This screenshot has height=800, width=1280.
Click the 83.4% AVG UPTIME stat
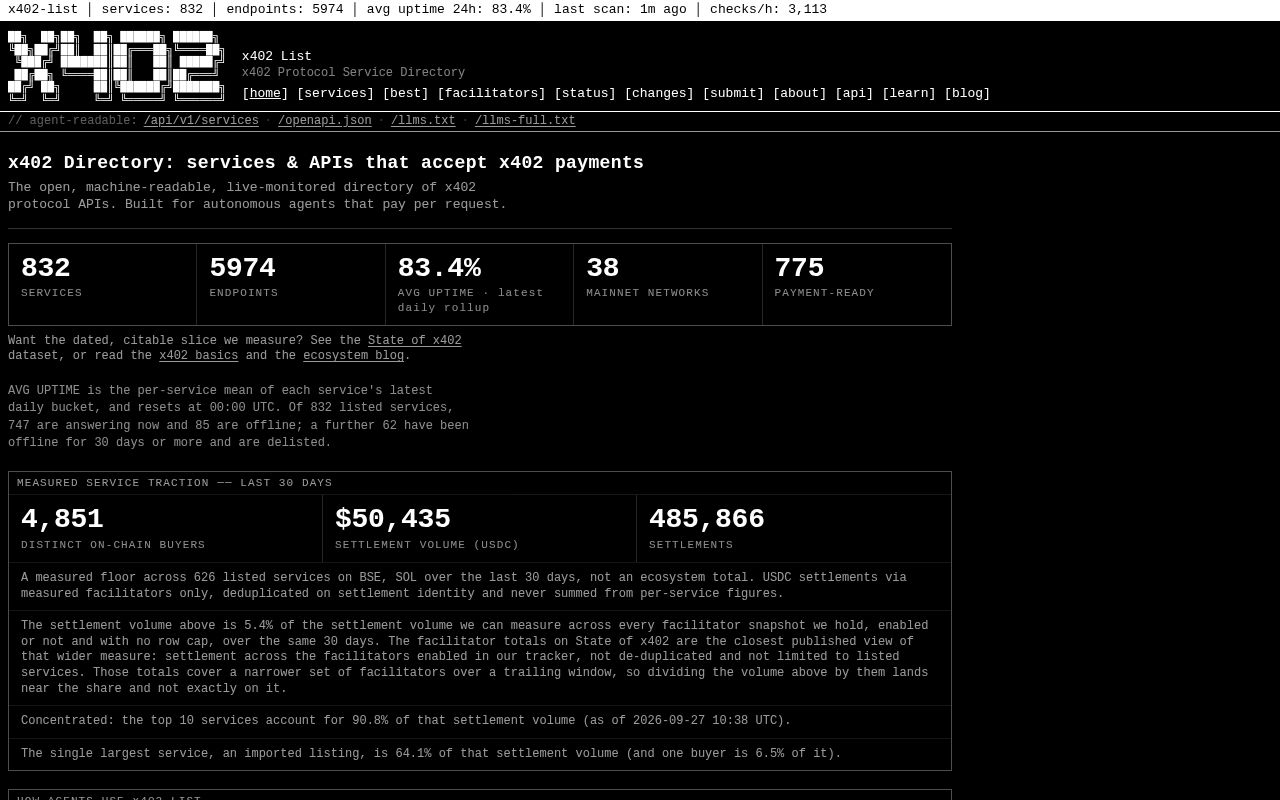tap(479, 284)
